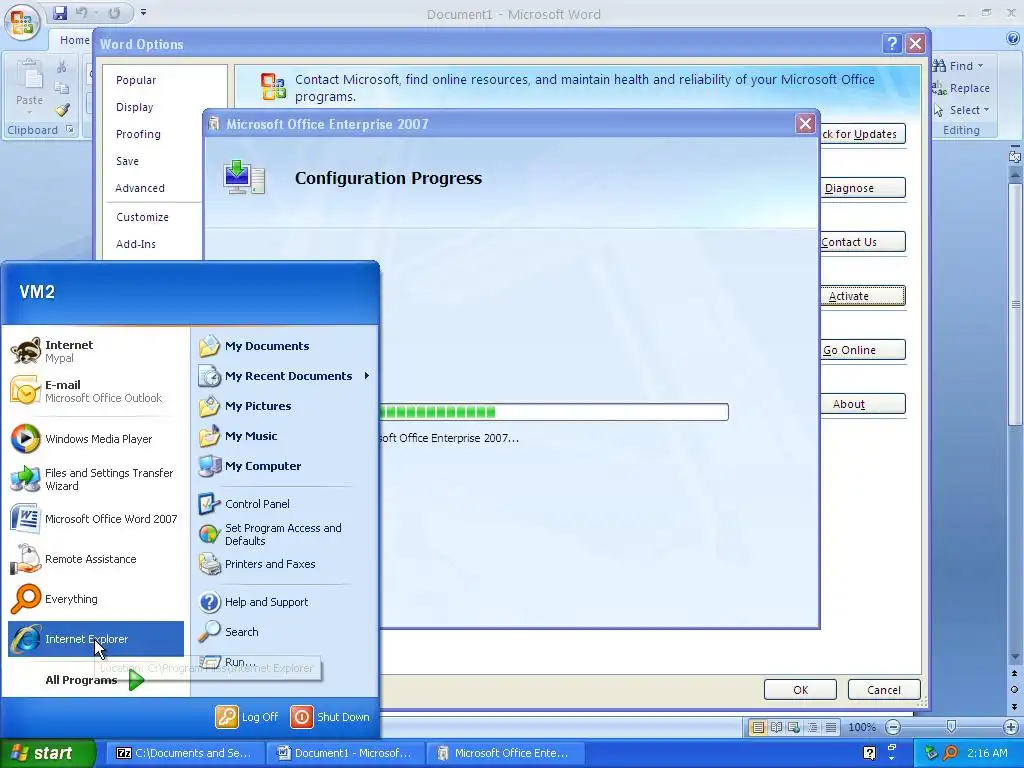Click the About button
The height and width of the screenshot is (768, 1024).
(863, 404)
